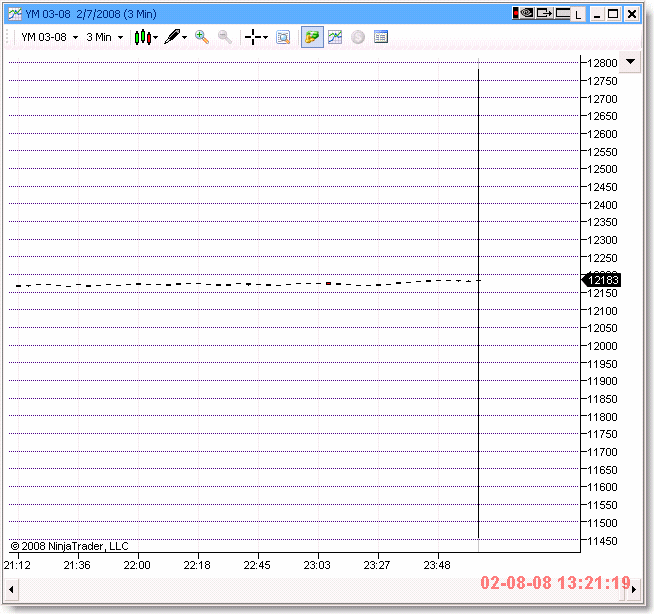This screenshot has width=654, height=614.
Task: Open the data box magnifier icon
Action: pyautogui.click(x=283, y=38)
